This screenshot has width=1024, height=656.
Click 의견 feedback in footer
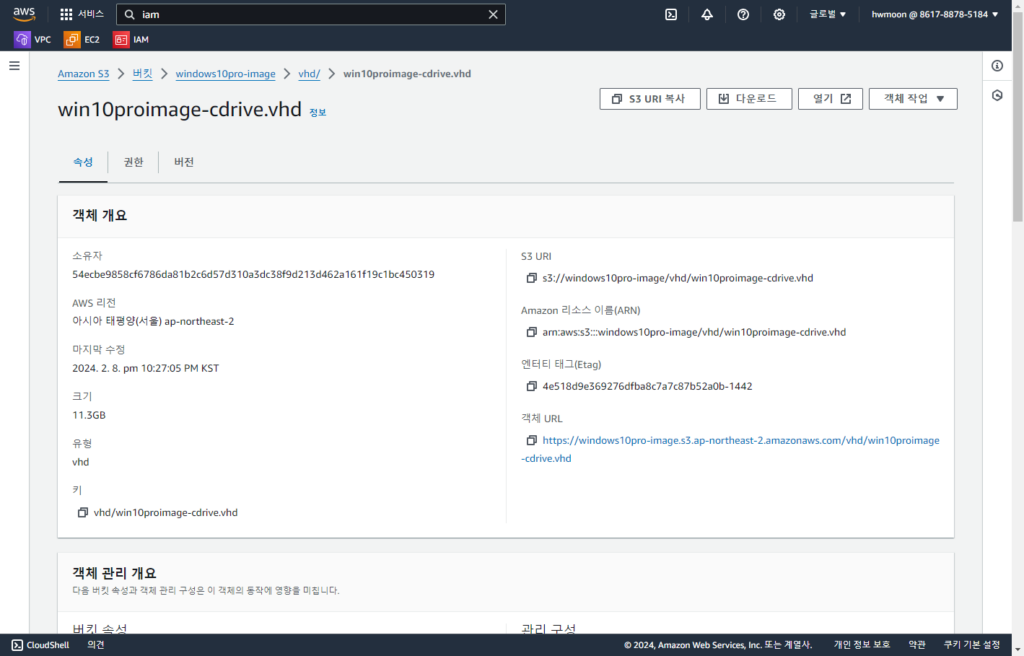tap(96, 645)
